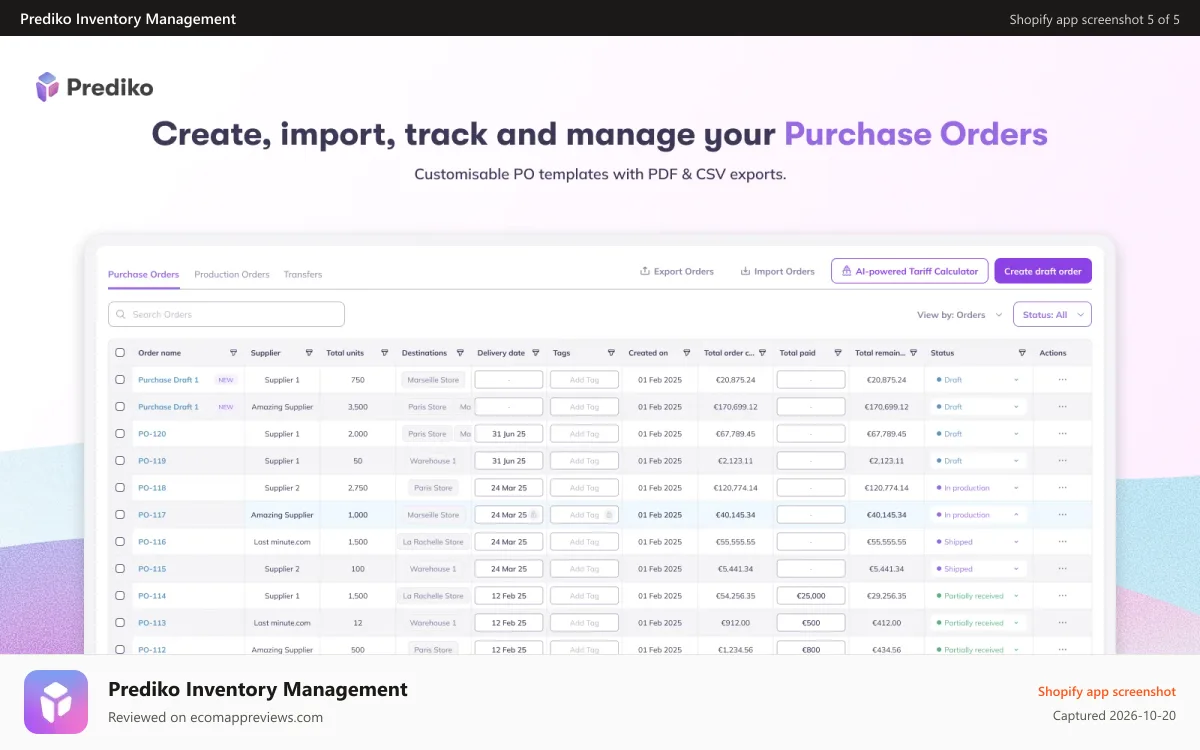The height and width of the screenshot is (750, 1200).
Task: Open Shipped status dropdown for PO-116
Action: click(x=978, y=542)
